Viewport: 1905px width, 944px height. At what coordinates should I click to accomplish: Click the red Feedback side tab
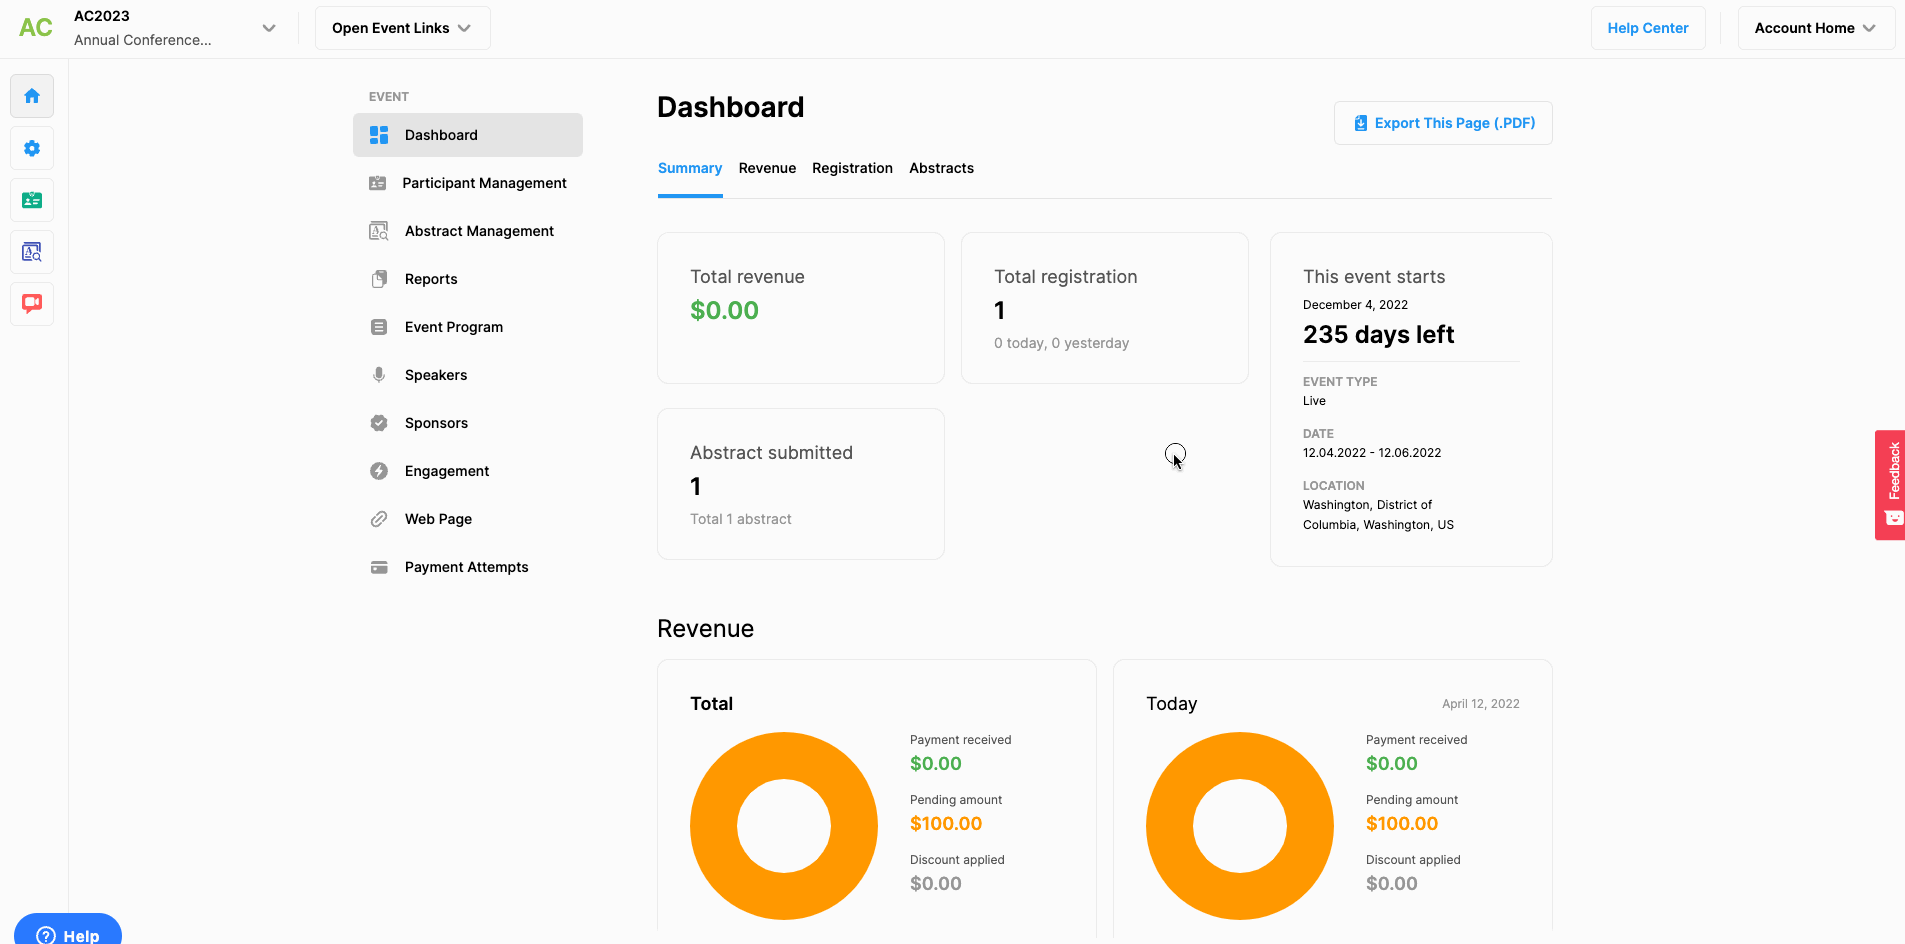(1890, 484)
